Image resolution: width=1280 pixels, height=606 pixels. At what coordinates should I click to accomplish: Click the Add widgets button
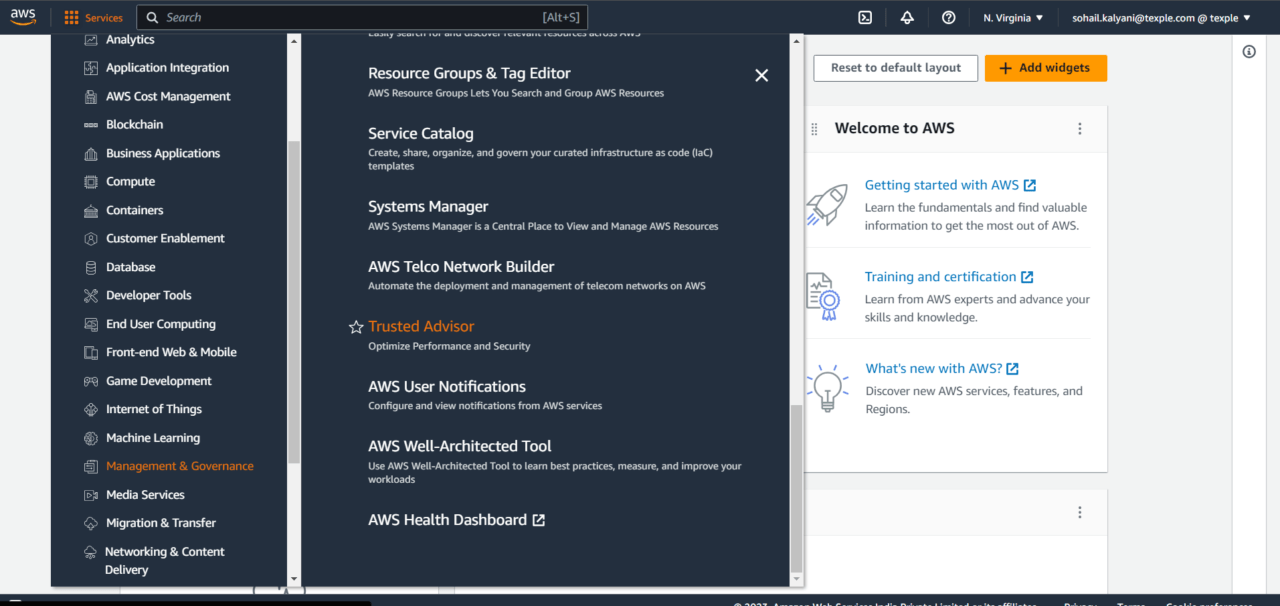point(1045,68)
